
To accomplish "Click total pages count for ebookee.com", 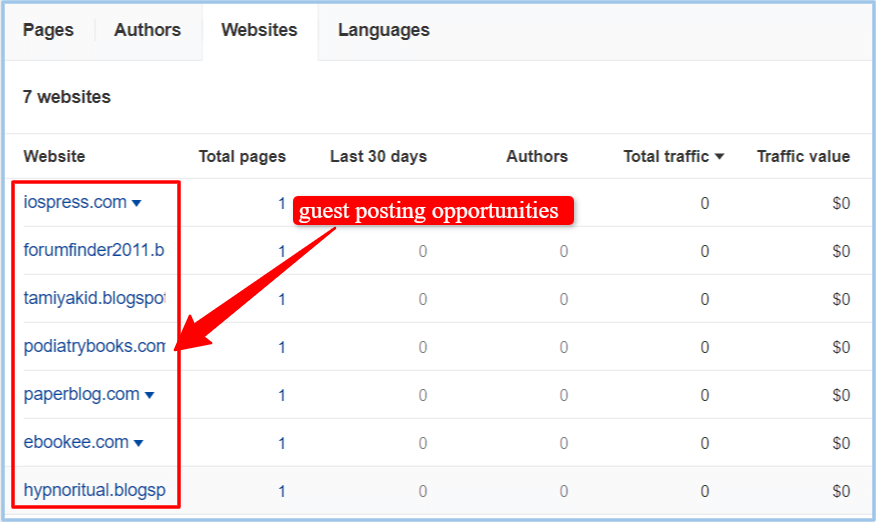I will 282,444.
